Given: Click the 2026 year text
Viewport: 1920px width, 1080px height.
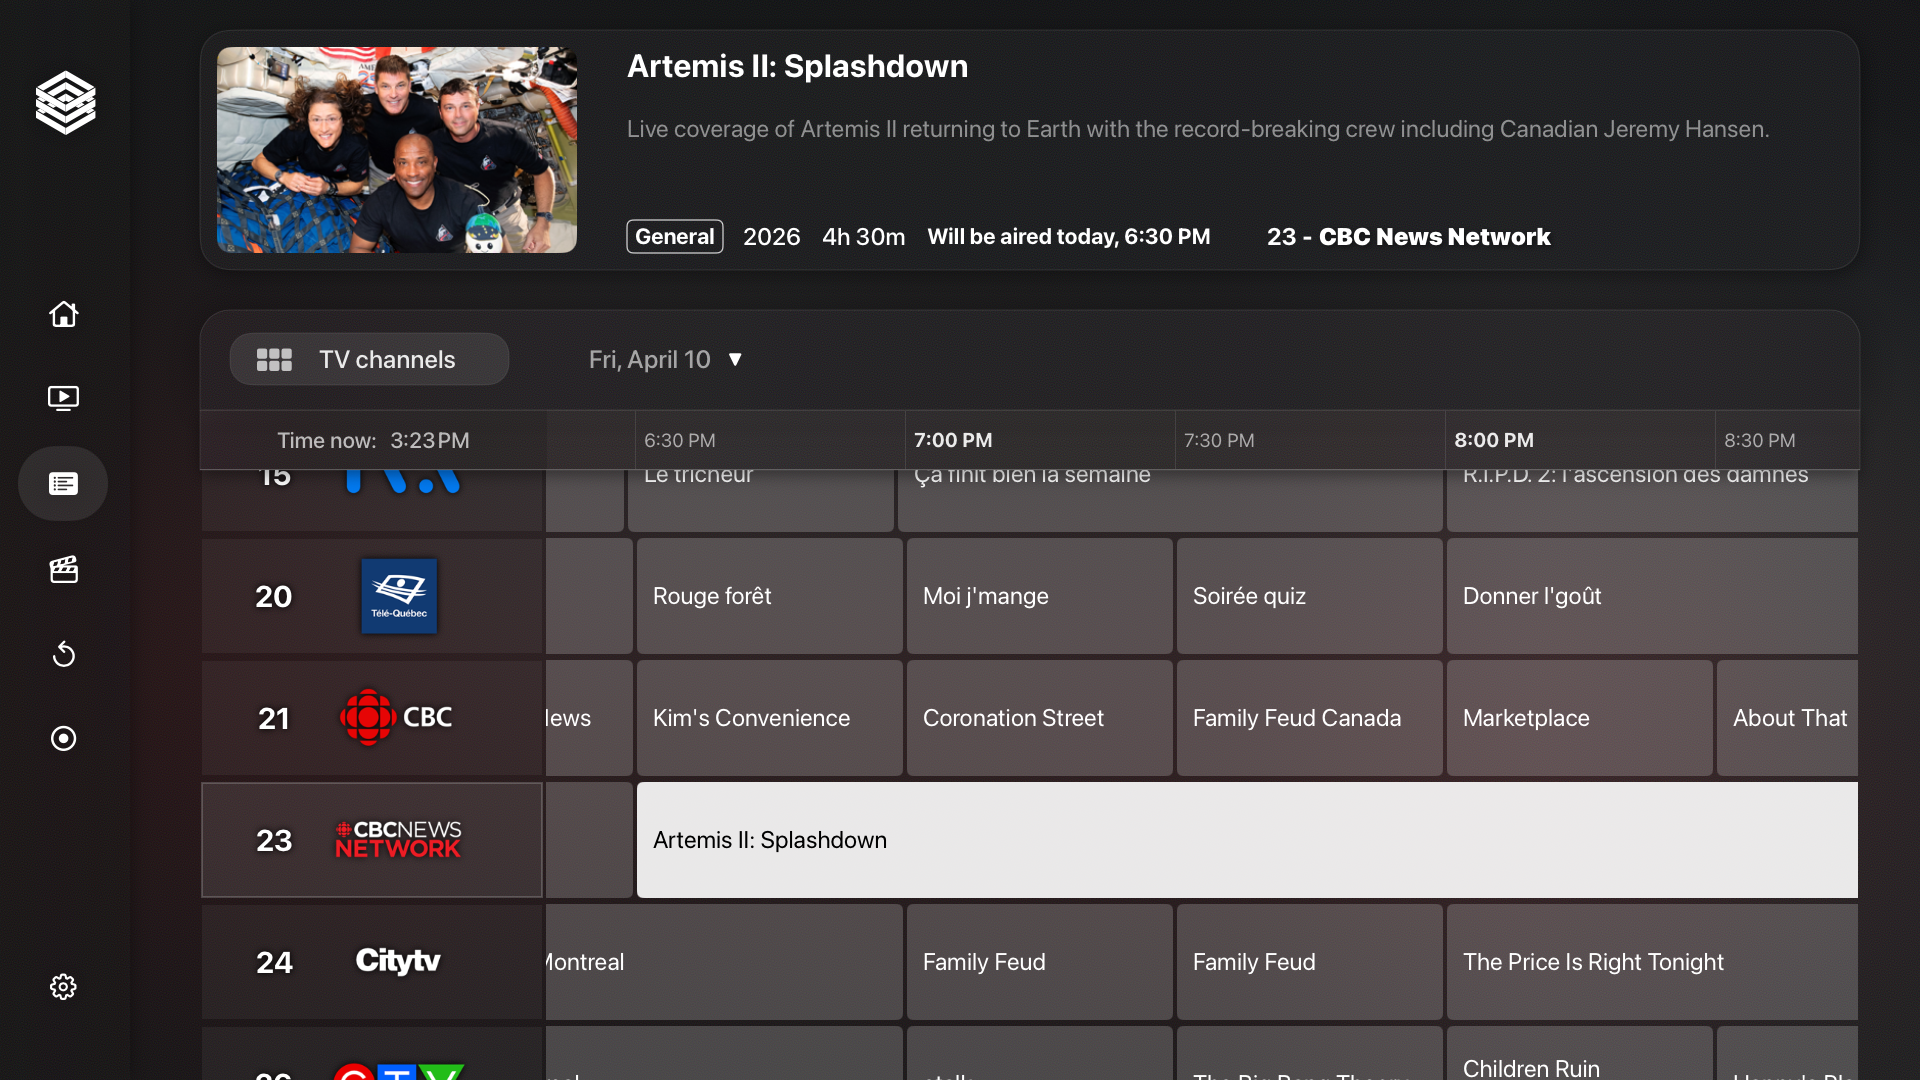Looking at the screenshot, I should 771,237.
